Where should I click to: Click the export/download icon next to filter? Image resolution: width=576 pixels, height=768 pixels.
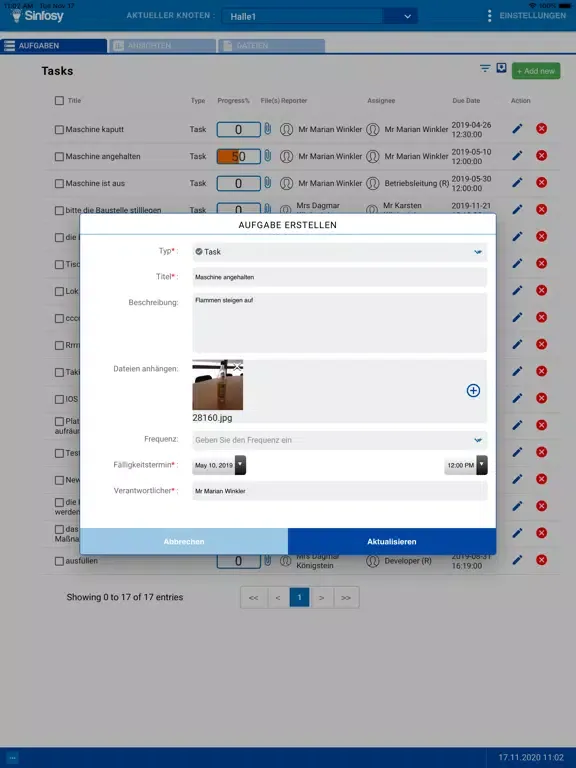501,68
